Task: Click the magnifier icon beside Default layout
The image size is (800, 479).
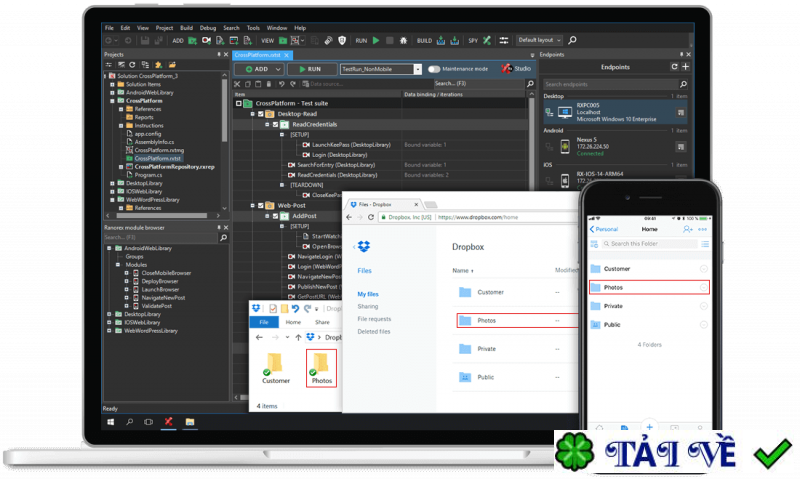Action: tap(572, 40)
